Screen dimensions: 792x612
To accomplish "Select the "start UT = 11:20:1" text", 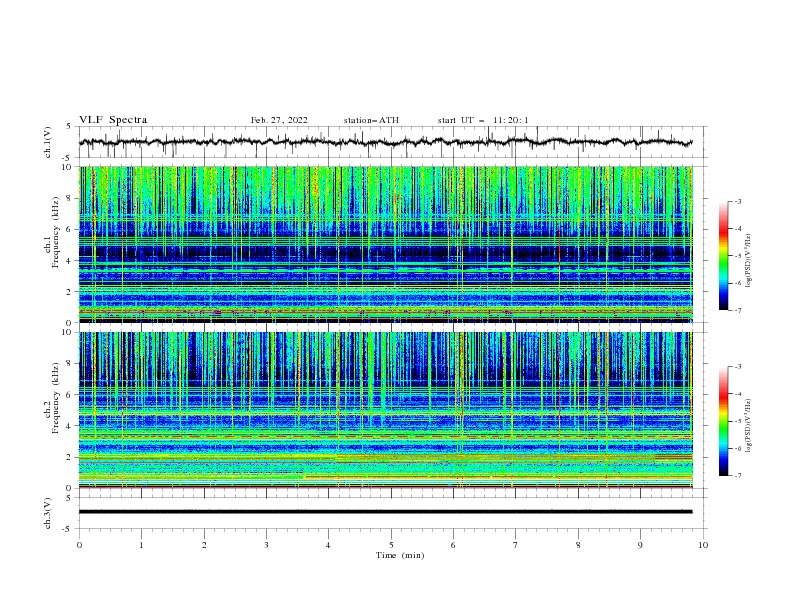I will 483,120.
